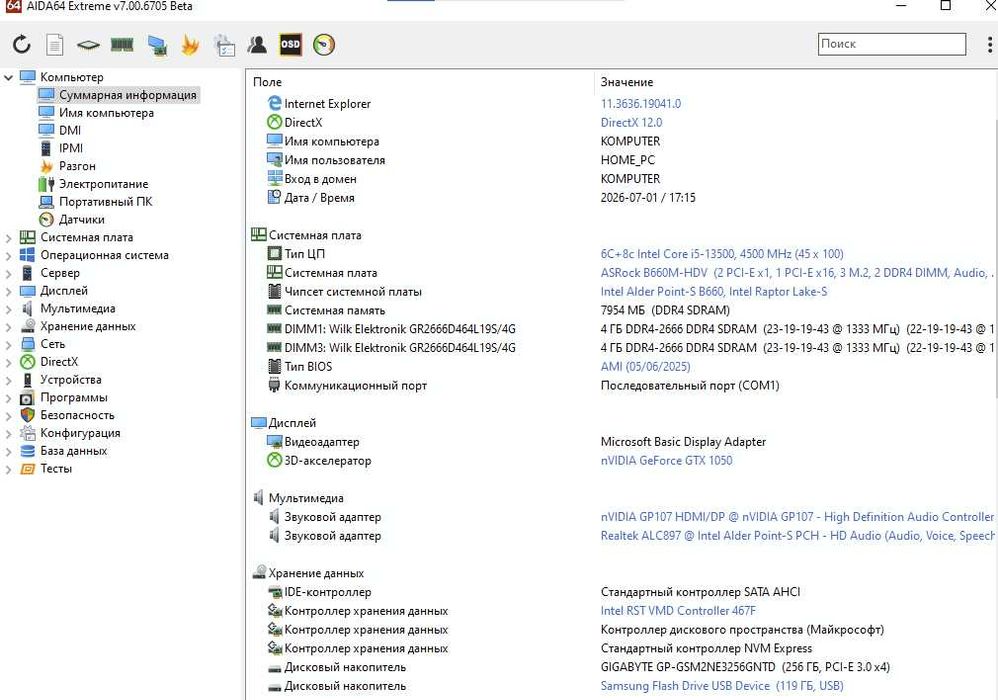998x700 pixels.
Task: Open the gauge benchmark toolbar icon
Action: (324, 45)
